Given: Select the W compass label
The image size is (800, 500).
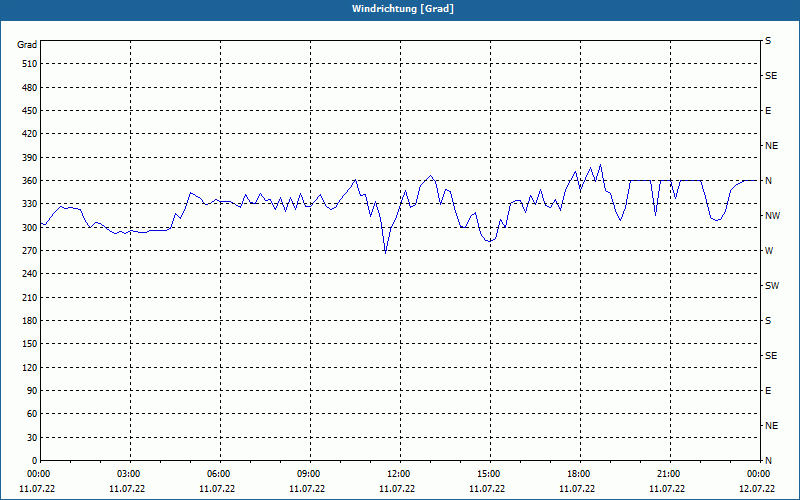Looking at the screenshot, I should [769, 251].
